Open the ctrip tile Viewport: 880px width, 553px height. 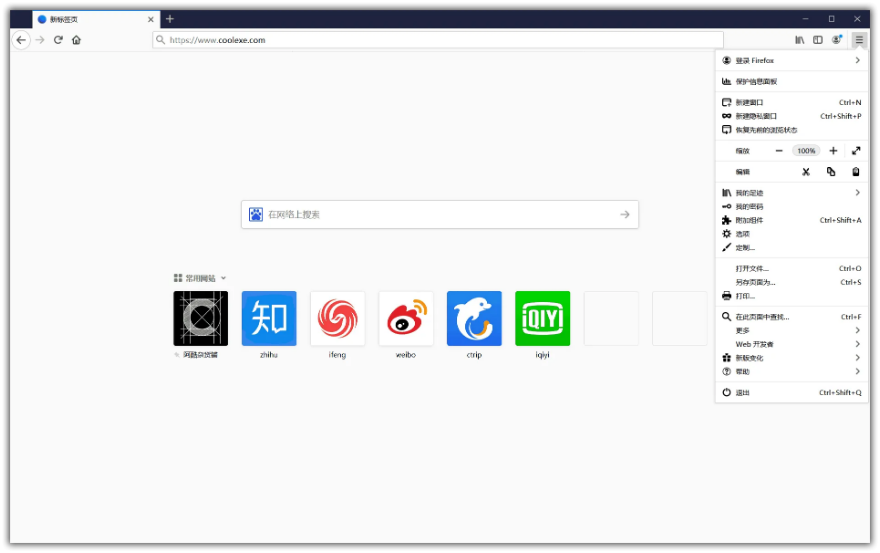(x=474, y=318)
